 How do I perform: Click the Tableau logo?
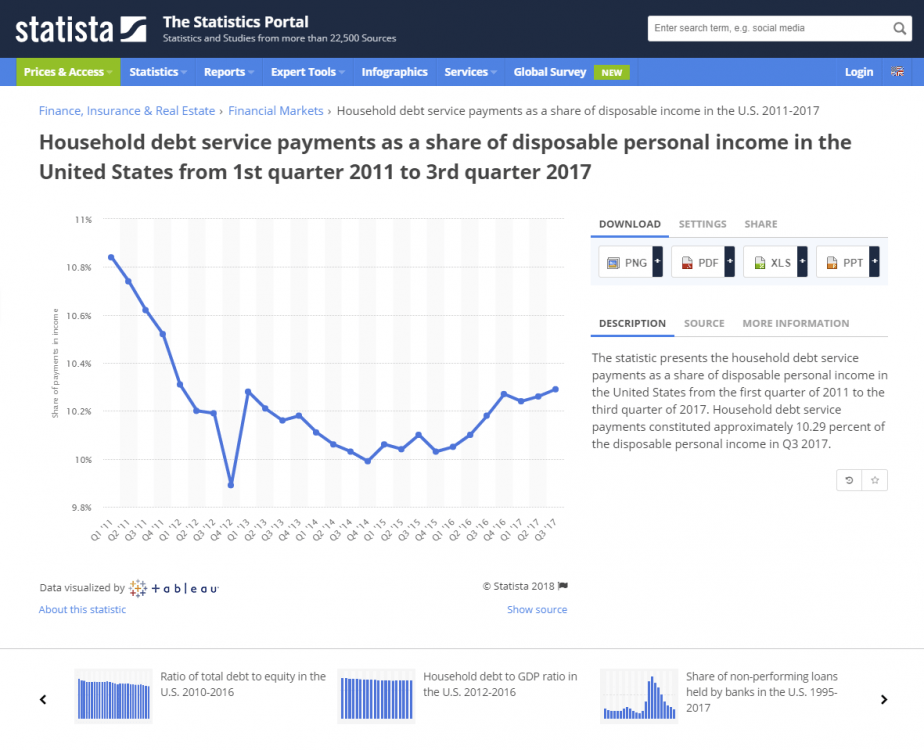(x=174, y=588)
